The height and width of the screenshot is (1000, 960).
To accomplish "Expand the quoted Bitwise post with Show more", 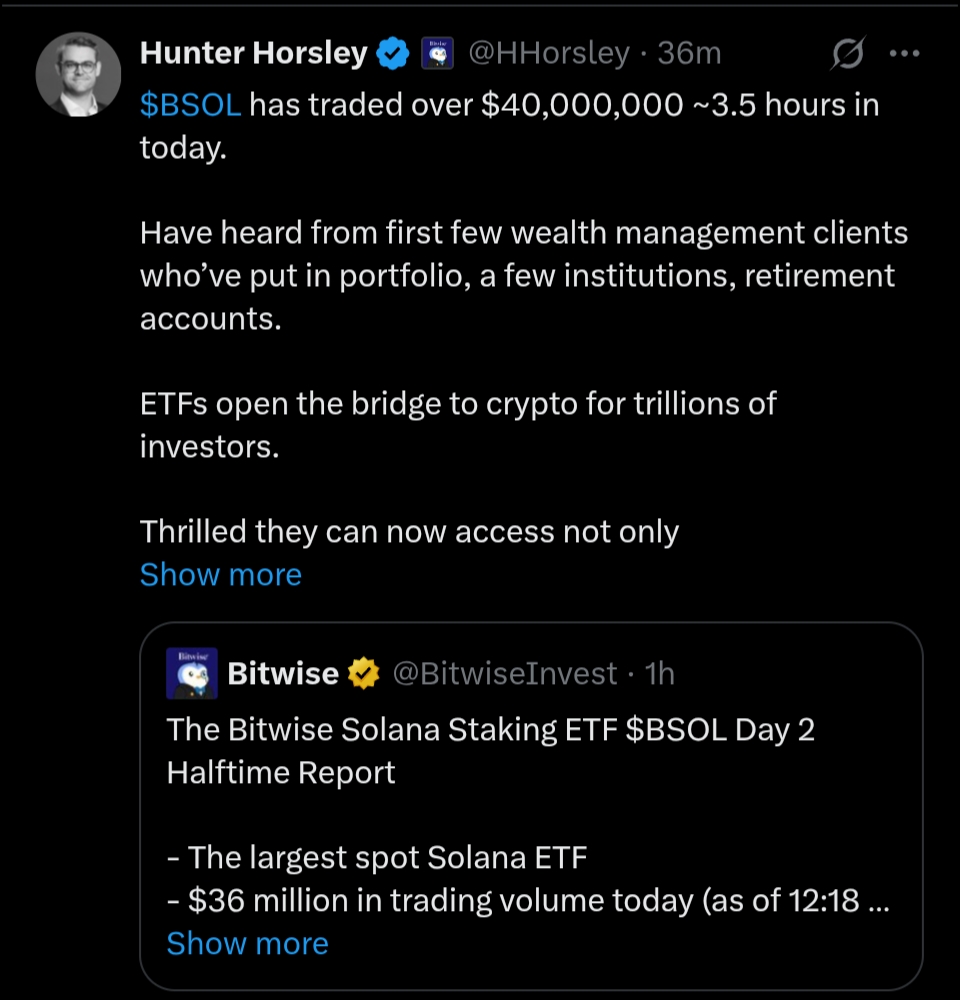I will coord(247,944).
